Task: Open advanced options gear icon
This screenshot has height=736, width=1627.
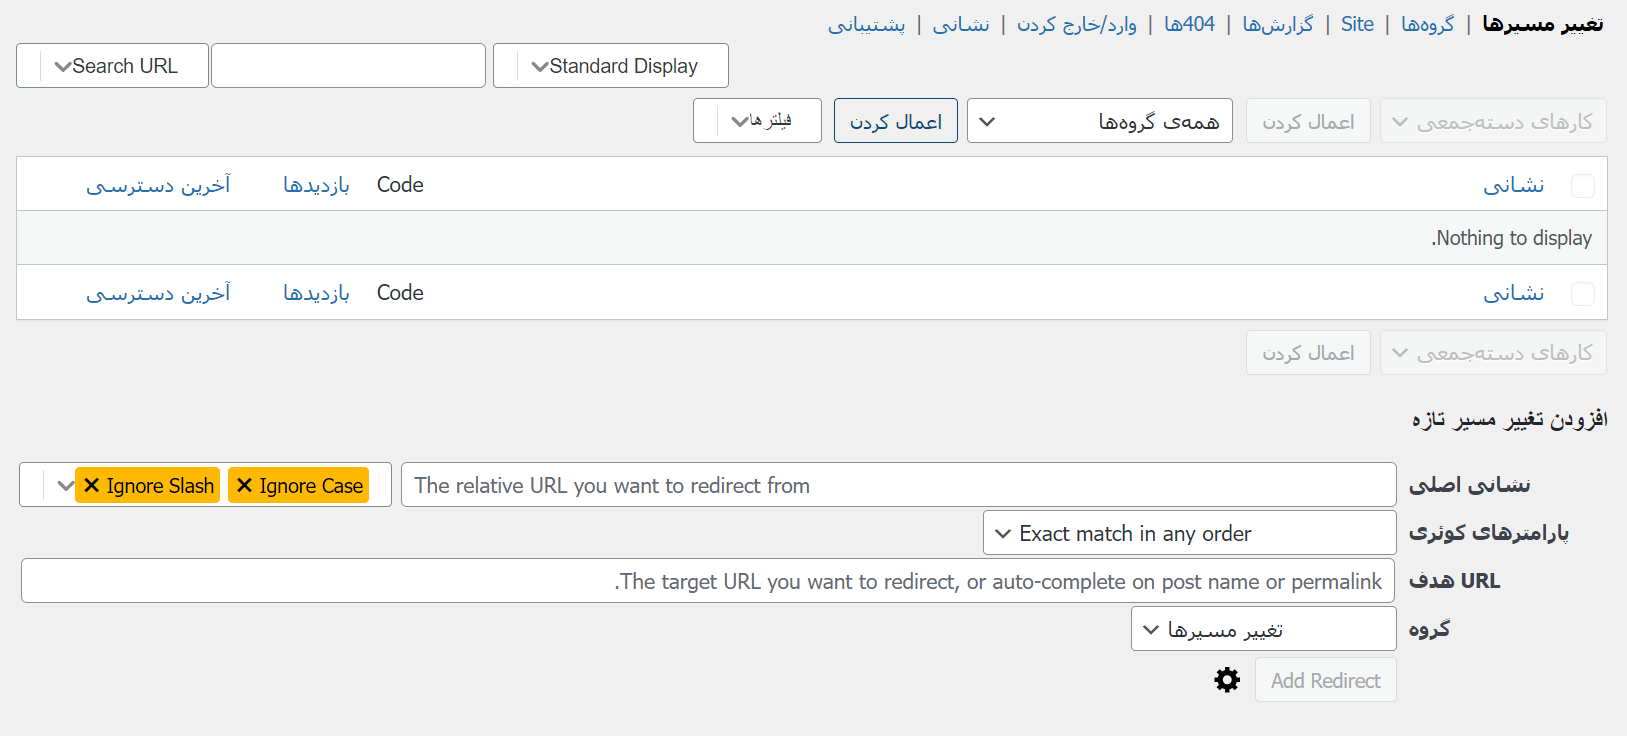Action: coord(1227,680)
